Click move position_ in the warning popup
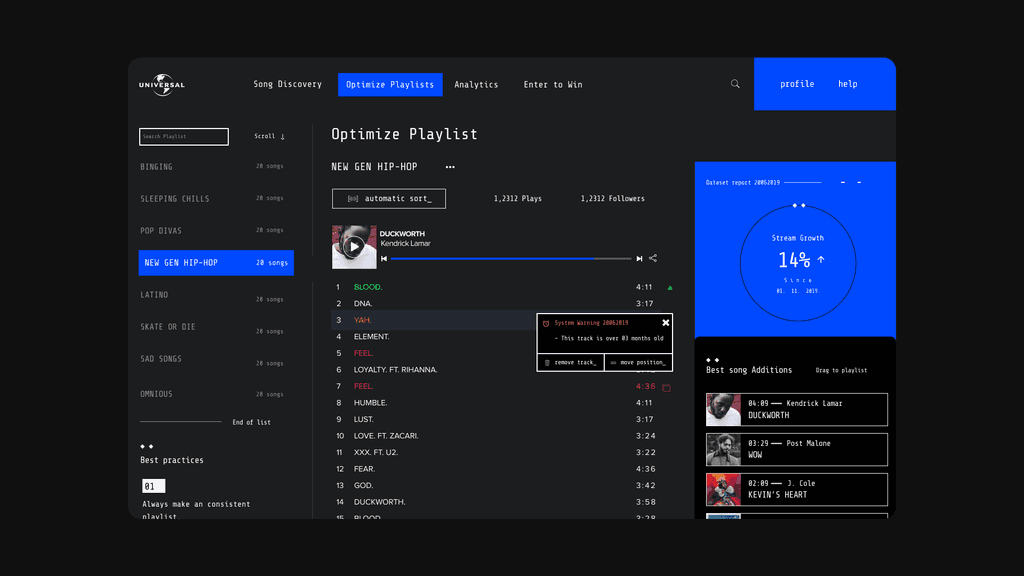Screen dimensions: 1024x576 [x=639, y=362]
